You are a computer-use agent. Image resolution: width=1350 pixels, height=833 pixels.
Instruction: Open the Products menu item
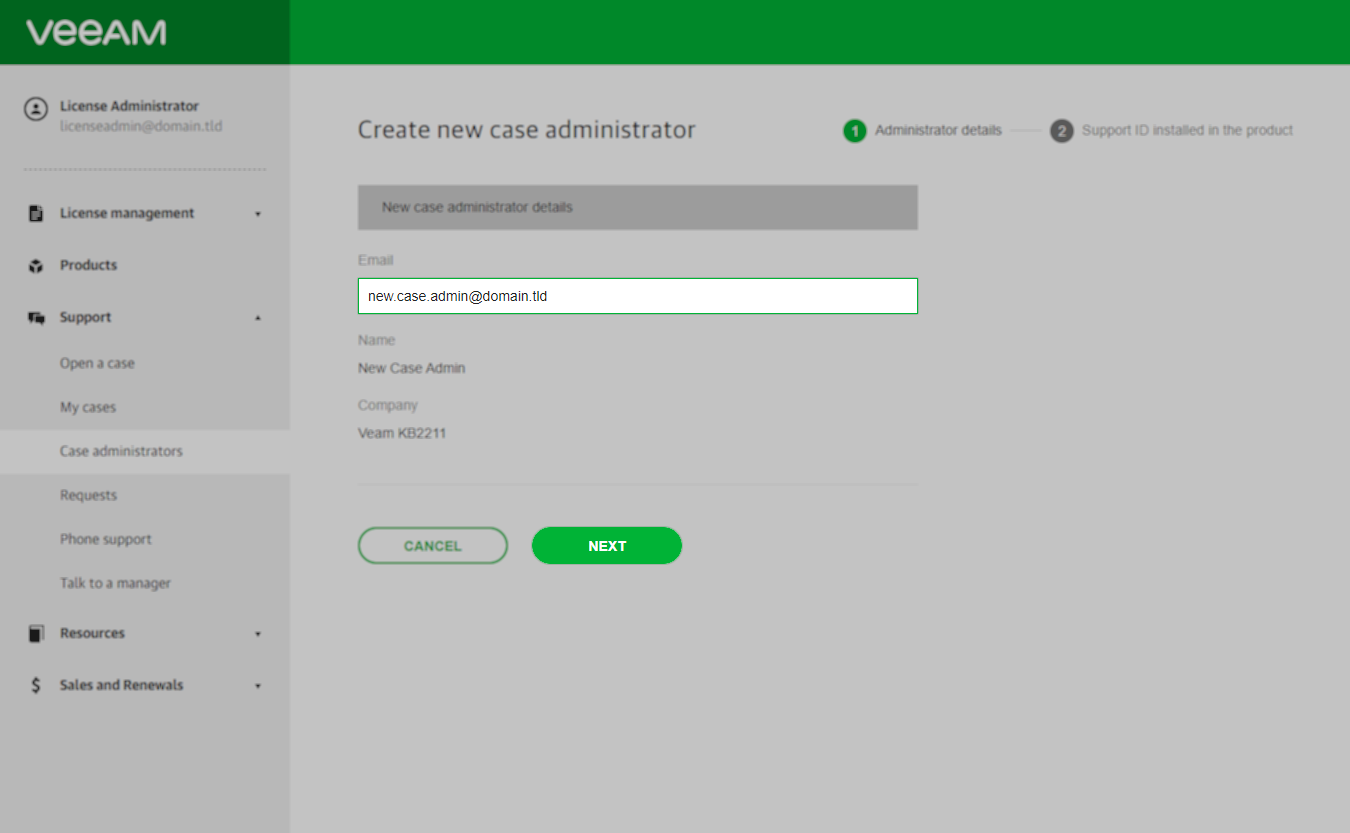click(x=88, y=265)
